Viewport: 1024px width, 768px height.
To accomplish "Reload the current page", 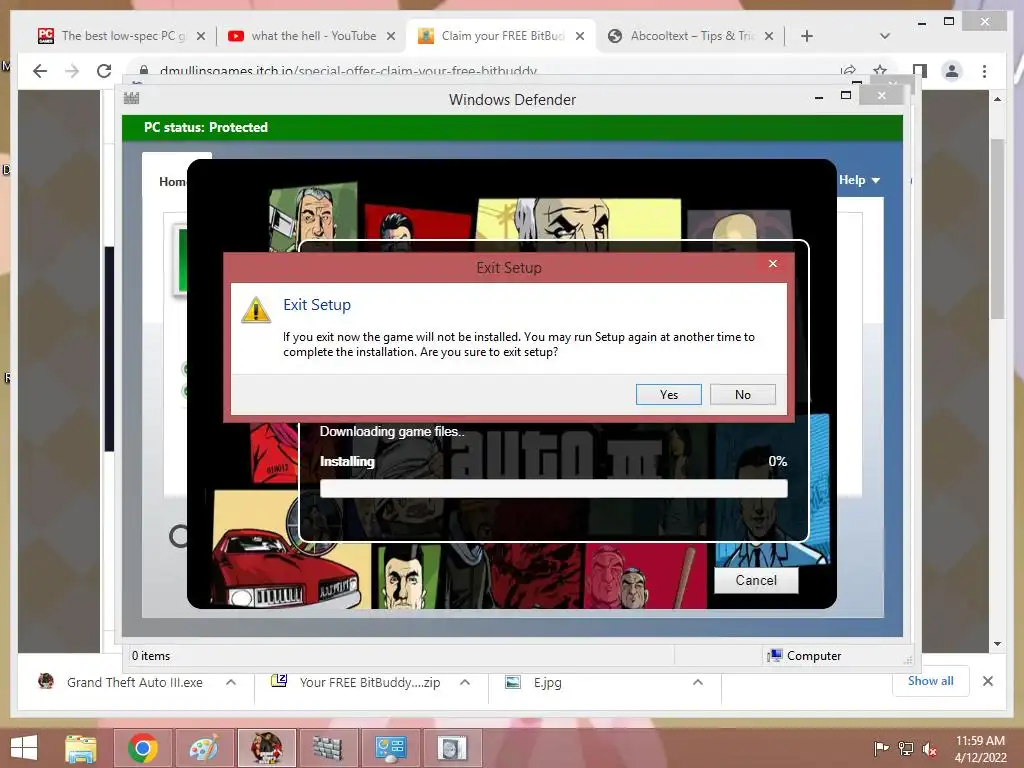I will coord(104,71).
